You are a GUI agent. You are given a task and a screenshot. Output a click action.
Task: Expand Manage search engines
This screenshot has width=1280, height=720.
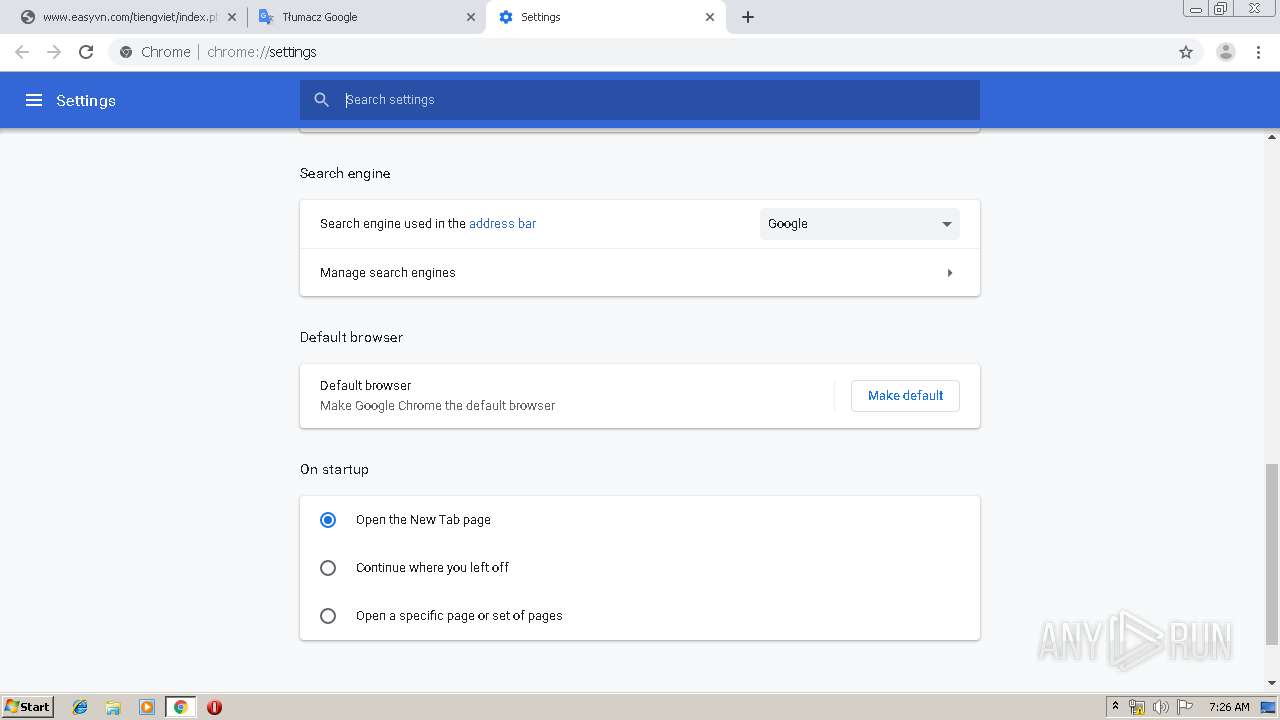pyautogui.click(x=640, y=272)
